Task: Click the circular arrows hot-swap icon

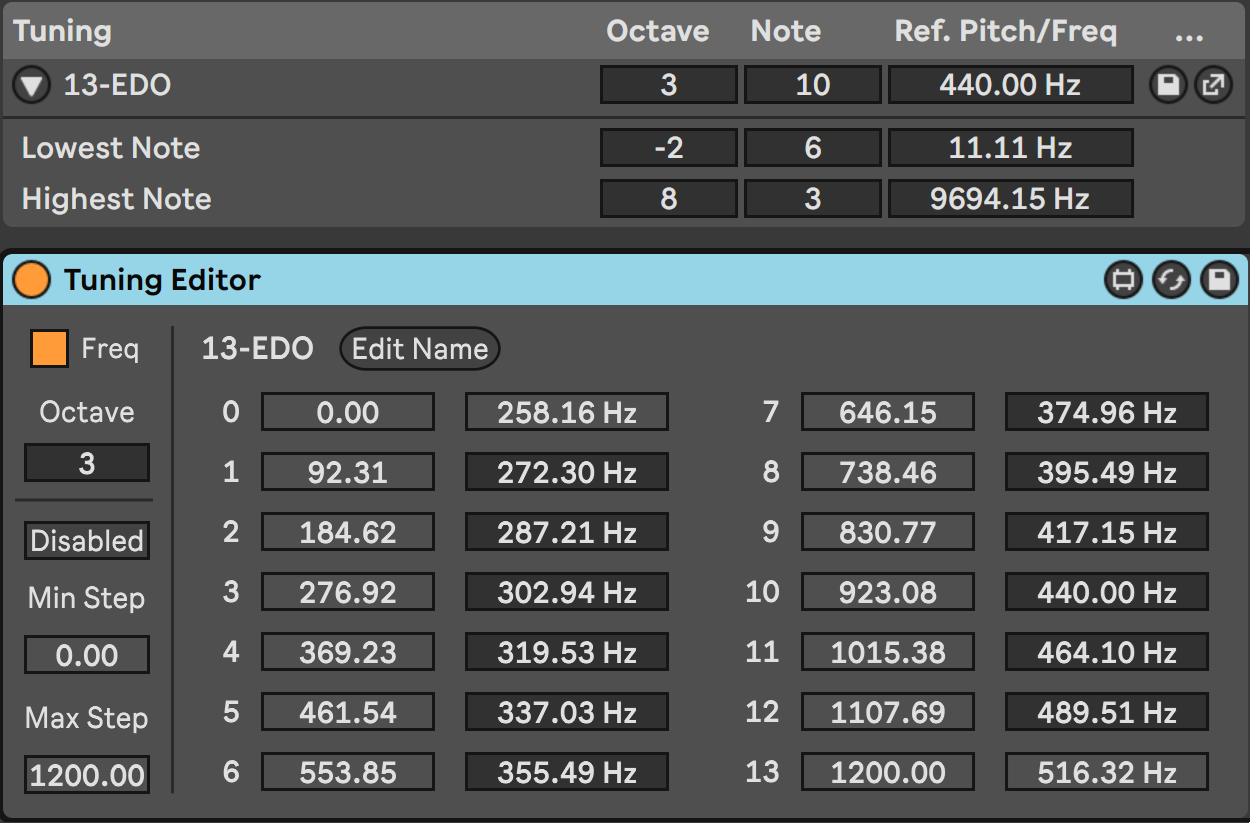Action: pos(1171,280)
